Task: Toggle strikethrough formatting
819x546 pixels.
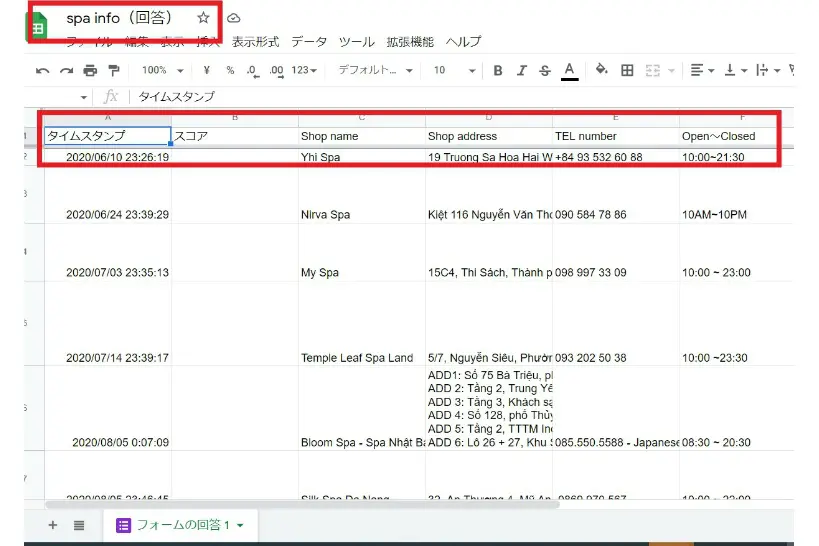Action: pos(545,71)
